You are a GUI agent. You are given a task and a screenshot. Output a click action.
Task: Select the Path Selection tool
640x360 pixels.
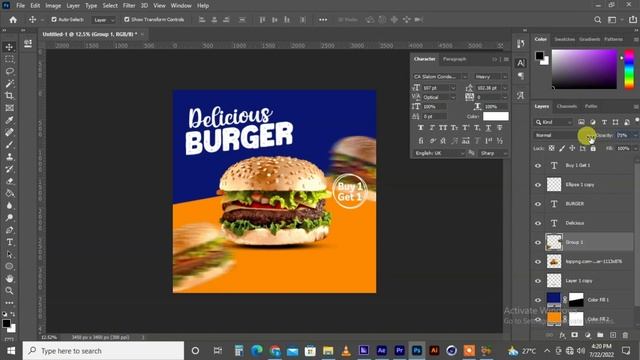[x=9, y=254]
